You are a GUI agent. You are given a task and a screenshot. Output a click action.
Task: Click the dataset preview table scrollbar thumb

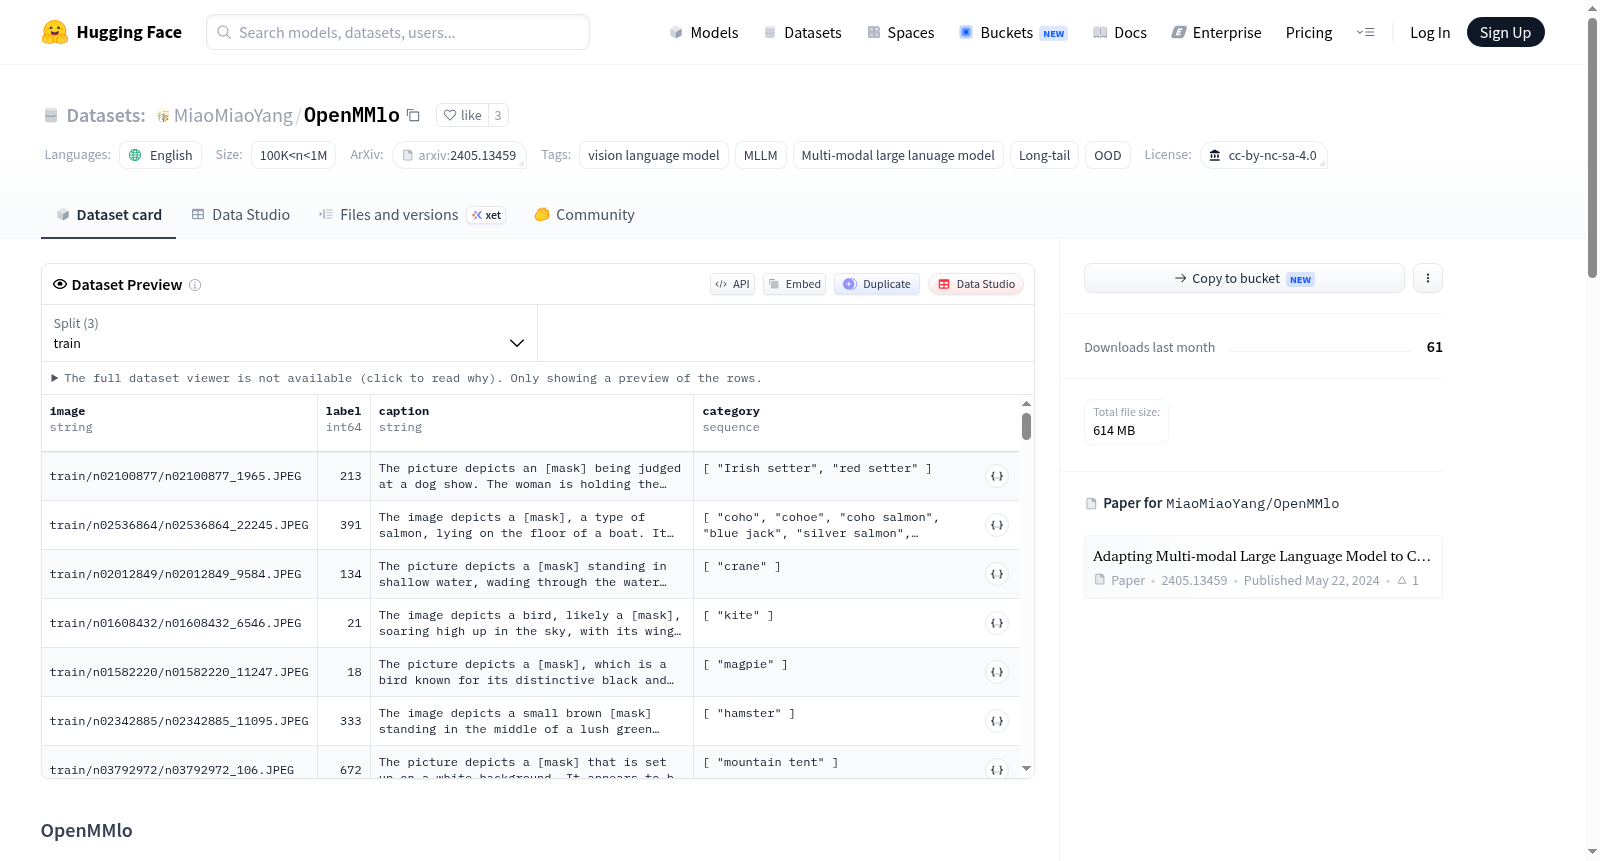click(x=1026, y=426)
